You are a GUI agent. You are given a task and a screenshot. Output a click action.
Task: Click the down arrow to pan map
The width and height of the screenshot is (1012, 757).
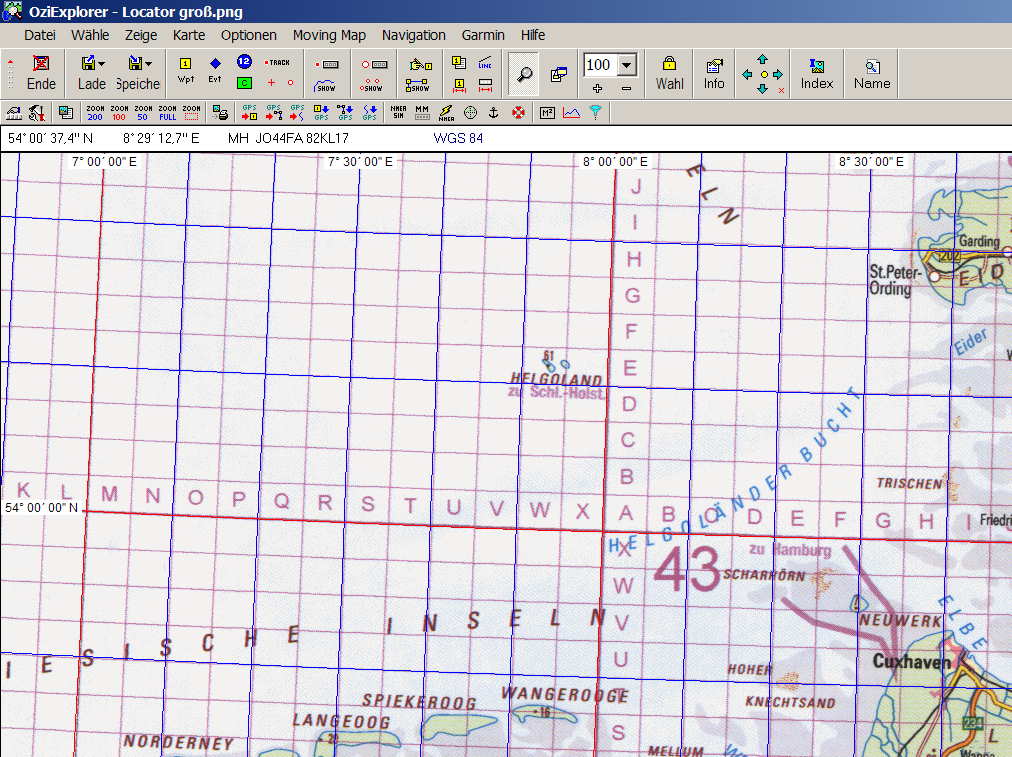coord(763,88)
